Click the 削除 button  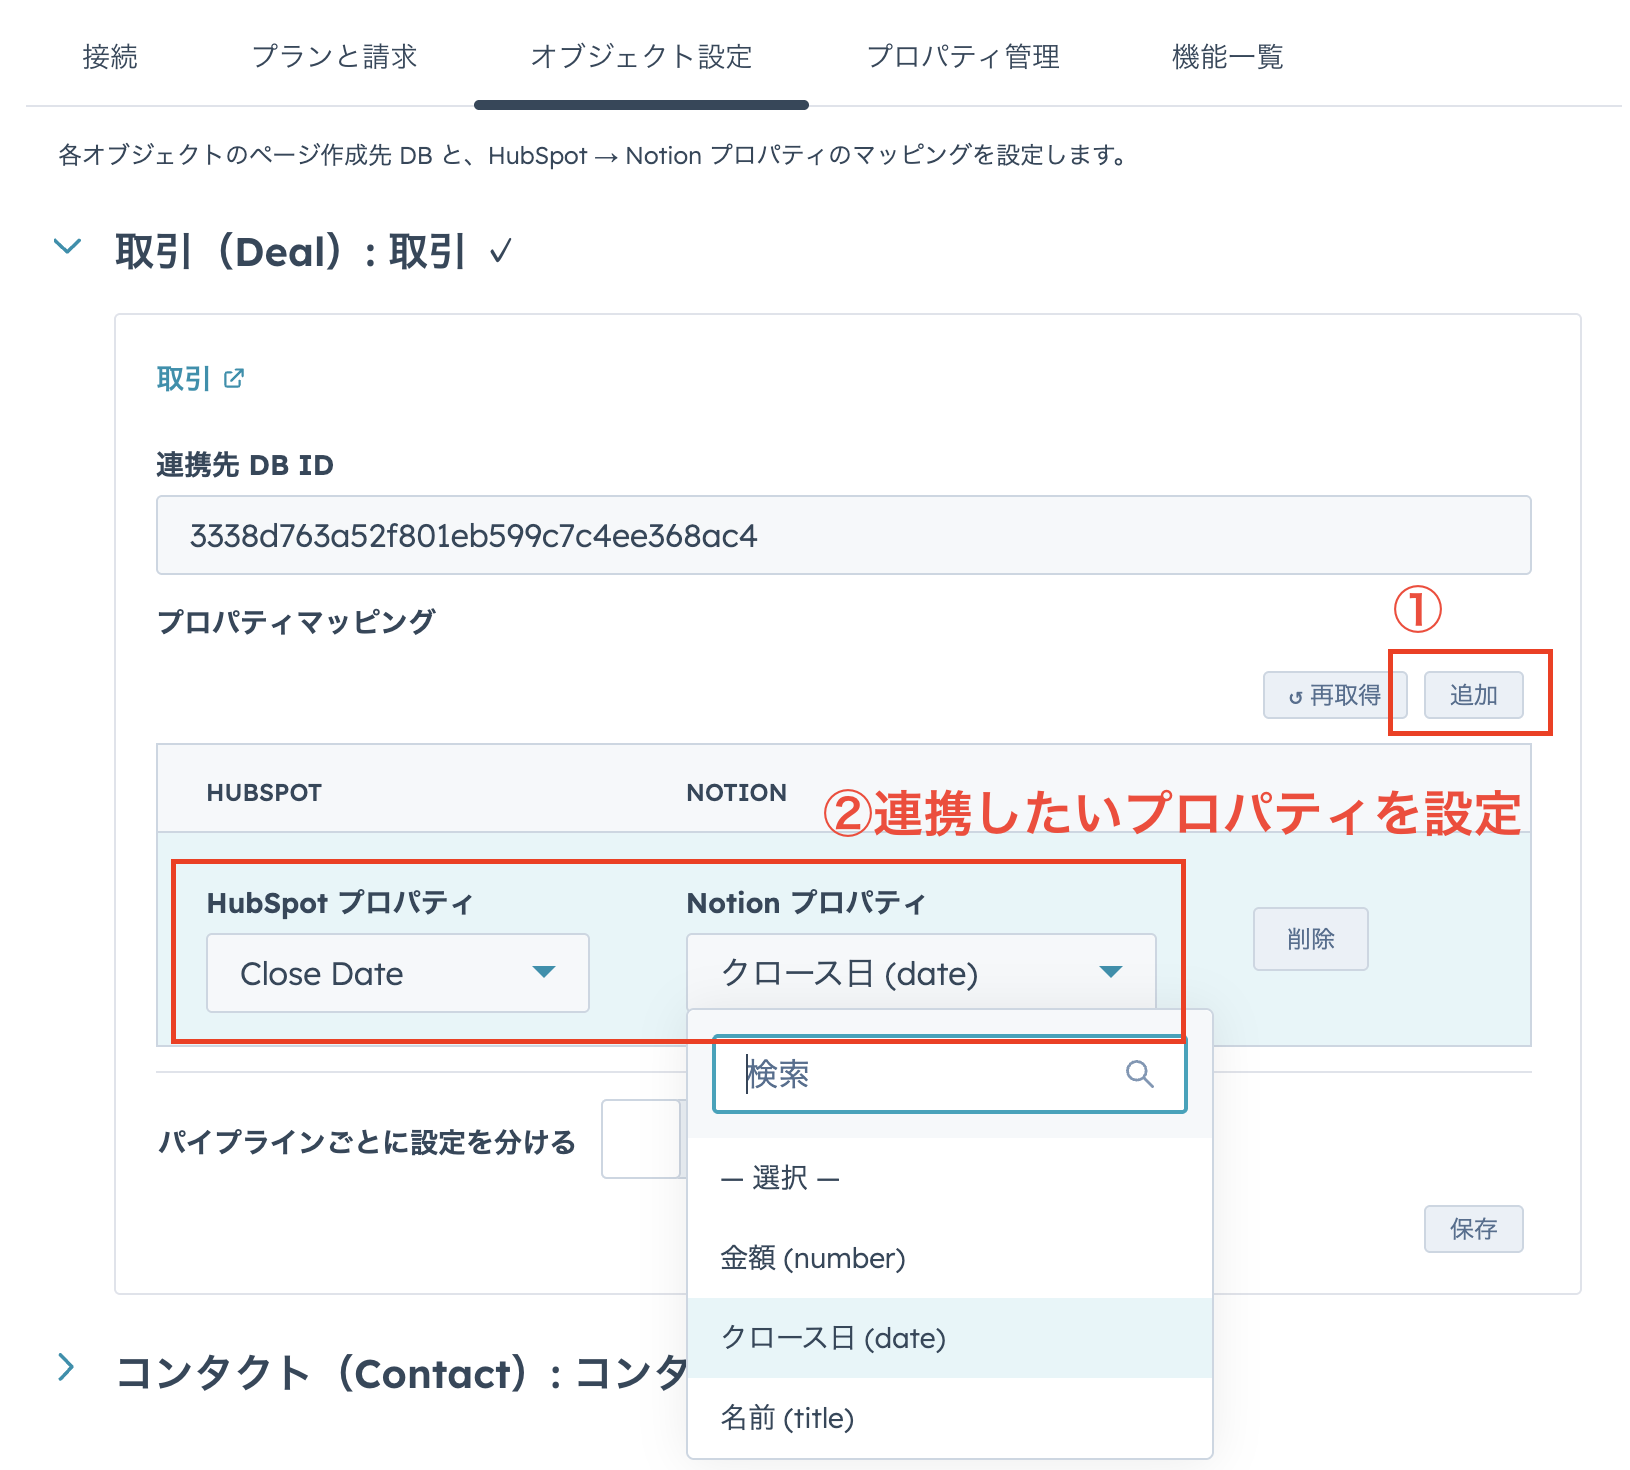click(1310, 939)
